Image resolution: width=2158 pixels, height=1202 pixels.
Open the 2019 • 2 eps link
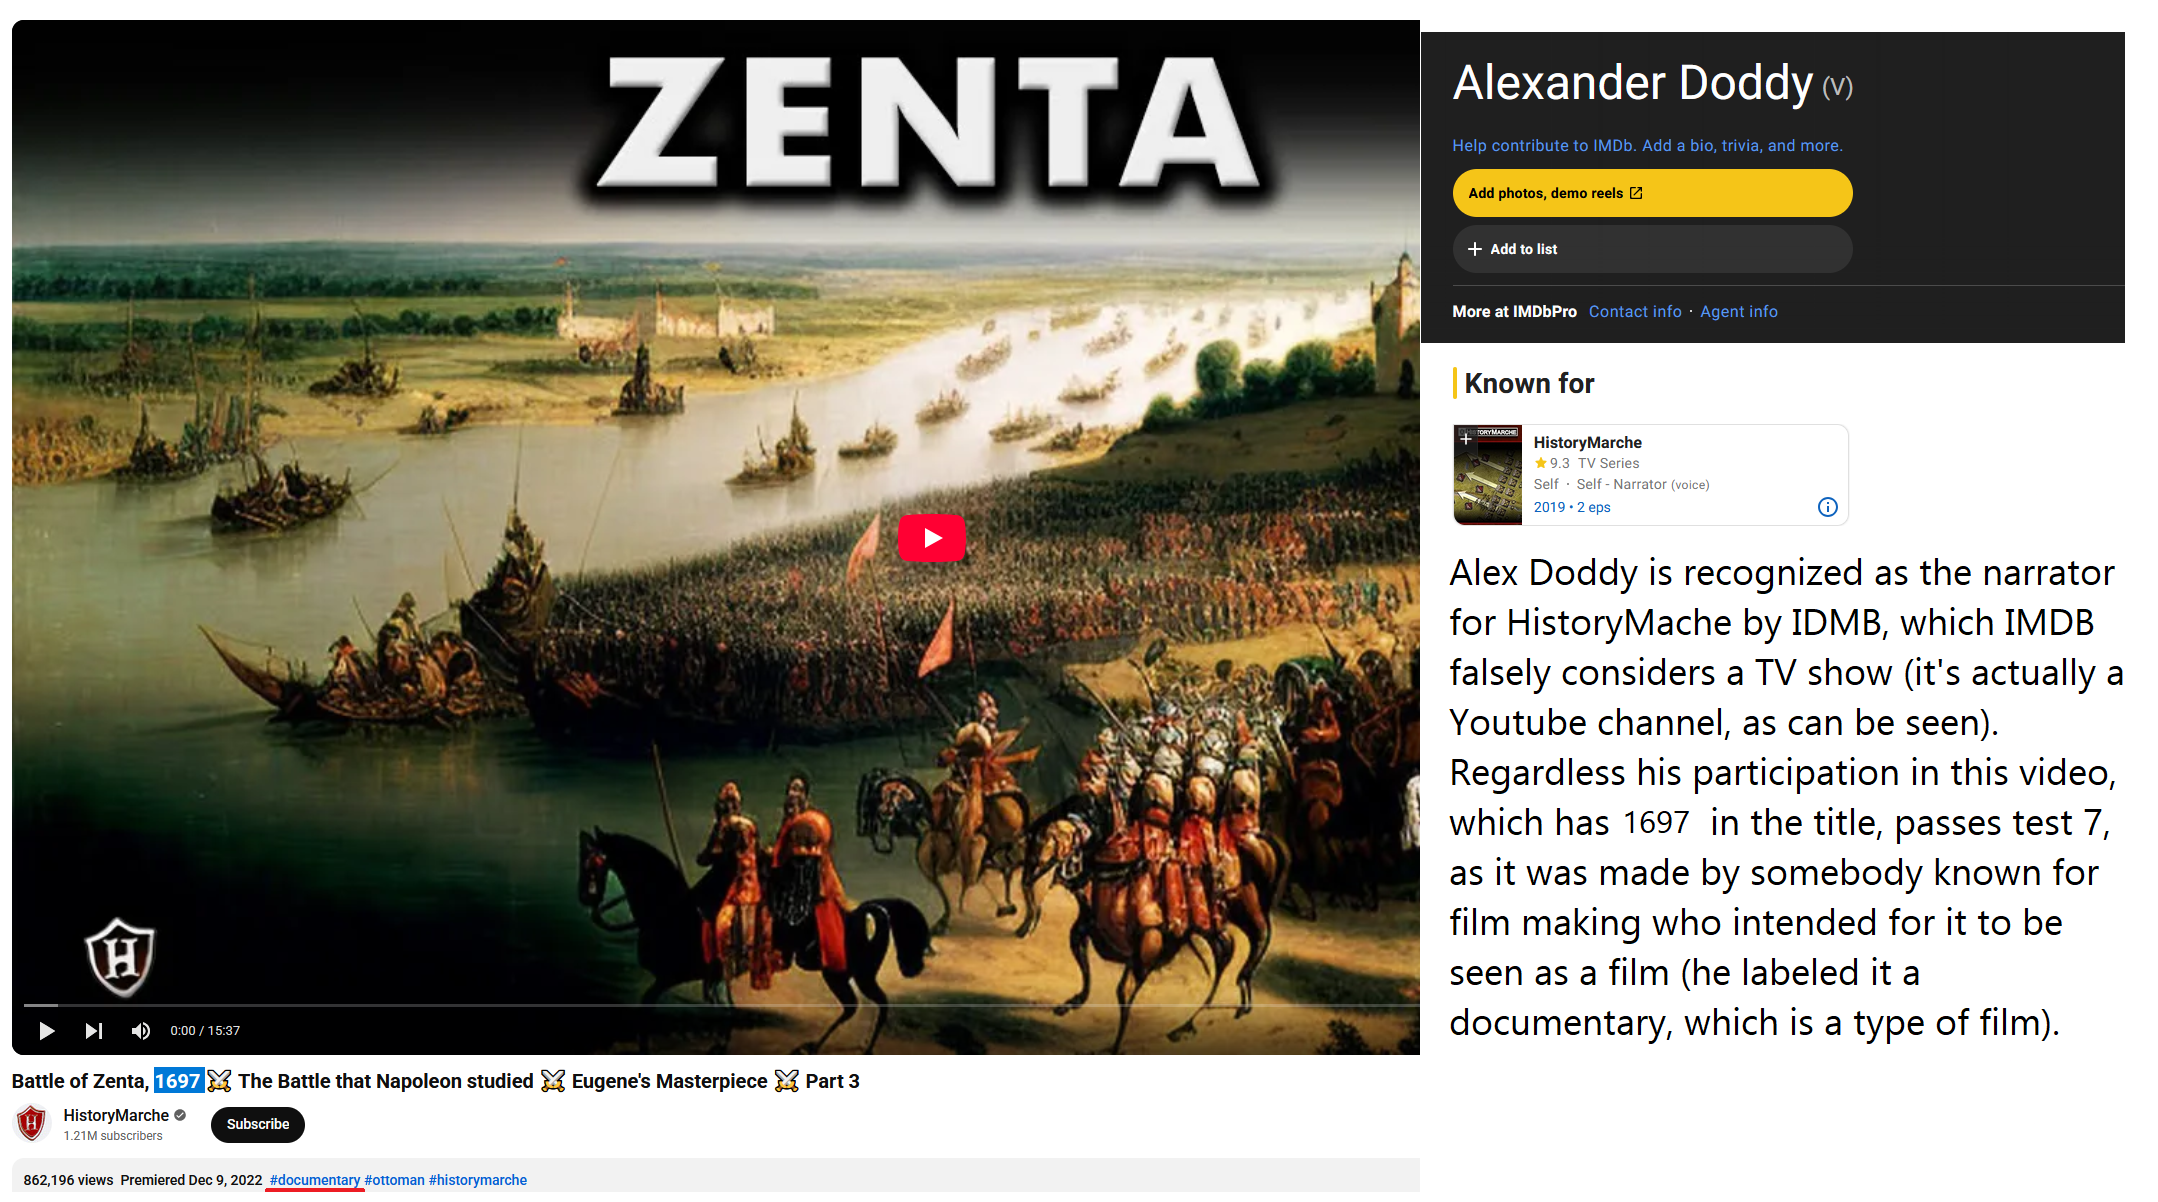coord(1572,507)
